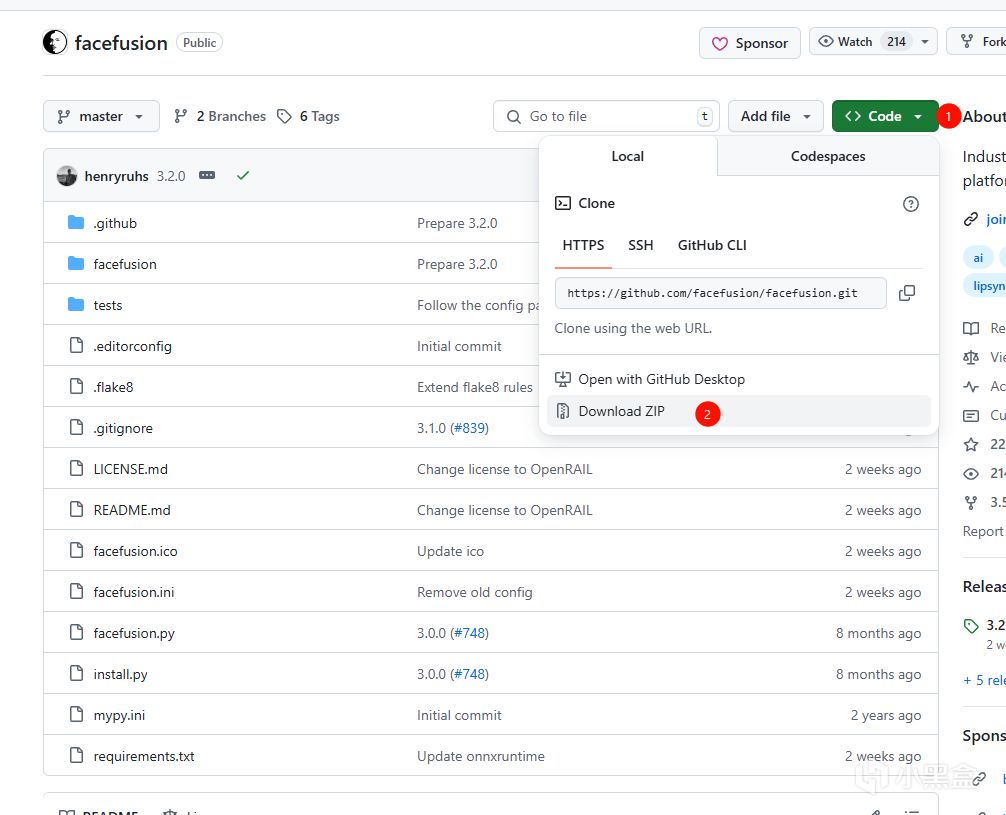Open the facefusion folder name

125,264
